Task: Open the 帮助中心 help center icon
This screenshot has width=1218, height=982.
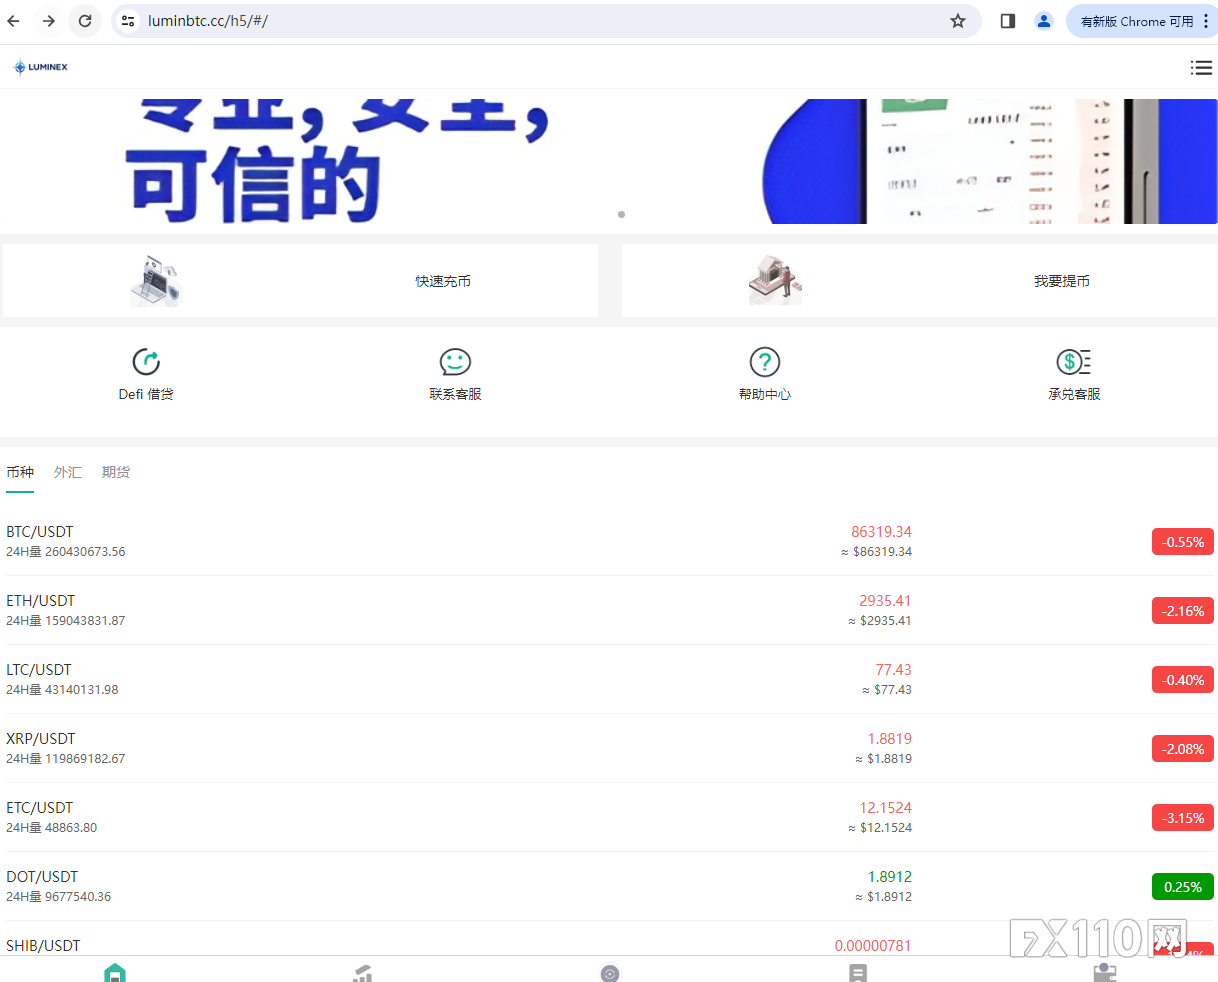Action: (764, 372)
